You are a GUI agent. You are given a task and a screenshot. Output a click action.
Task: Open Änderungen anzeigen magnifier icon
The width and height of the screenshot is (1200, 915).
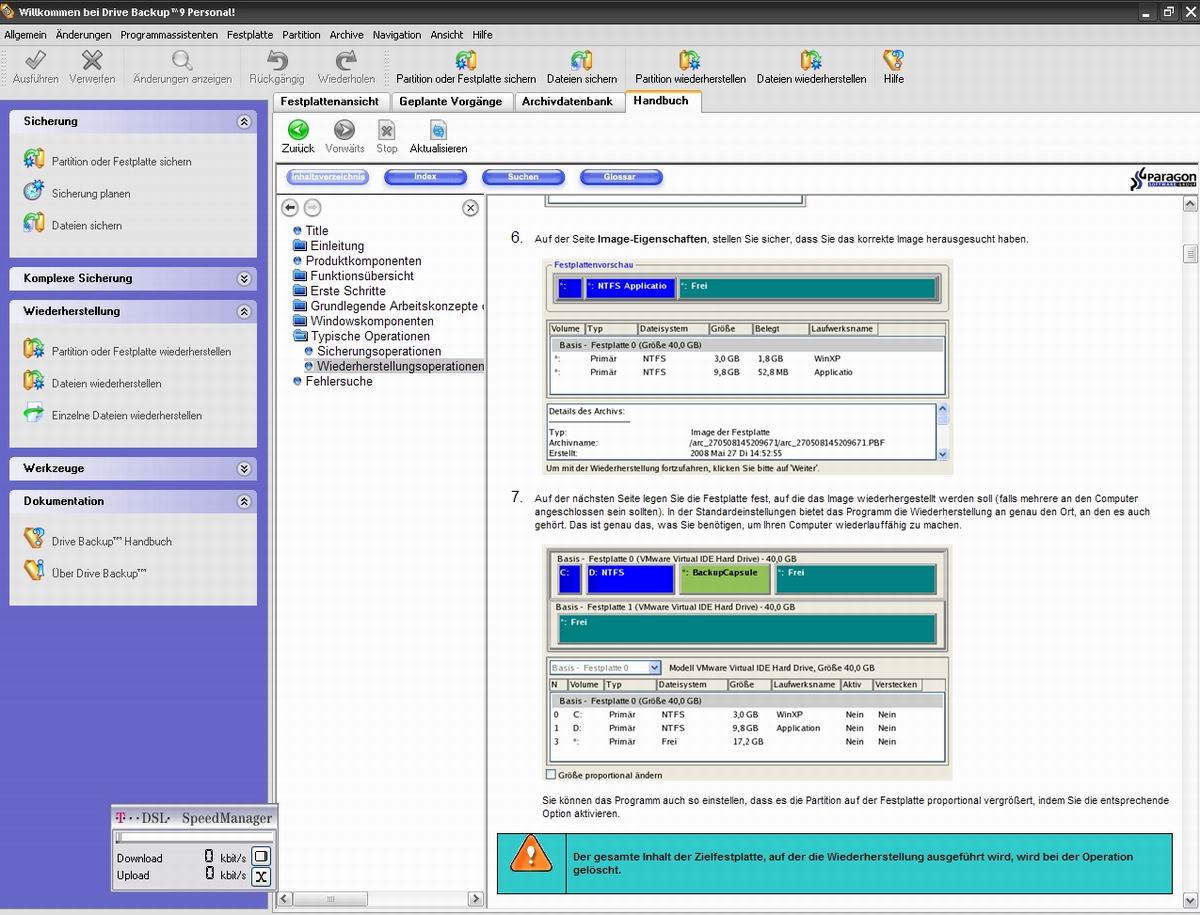[182, 60]
